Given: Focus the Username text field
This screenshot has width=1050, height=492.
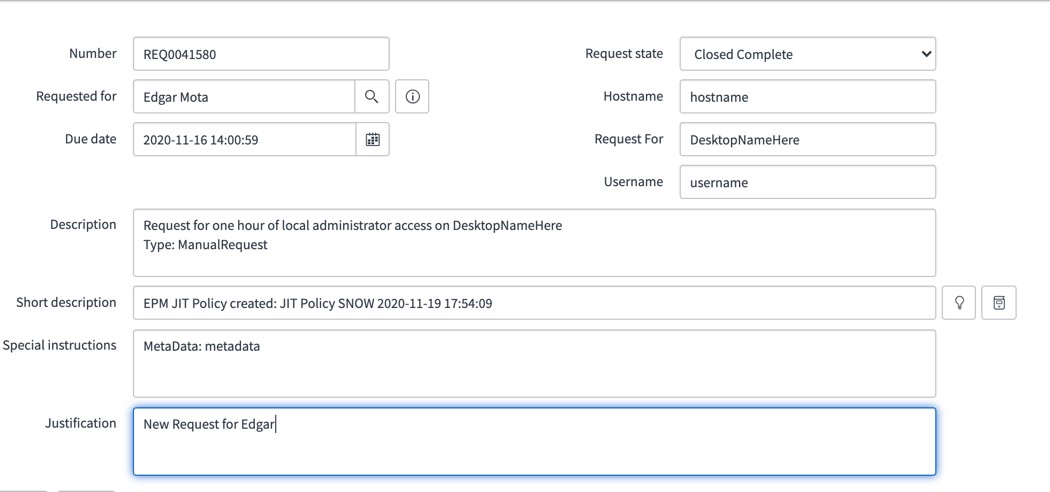Looking at the screenshot, I should pos(807,182).
